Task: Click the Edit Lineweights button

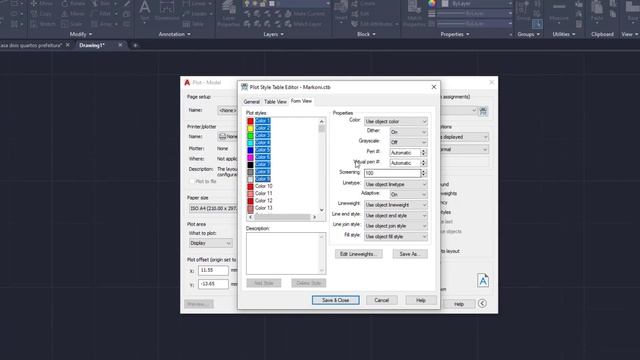Action: coord(359,254)
